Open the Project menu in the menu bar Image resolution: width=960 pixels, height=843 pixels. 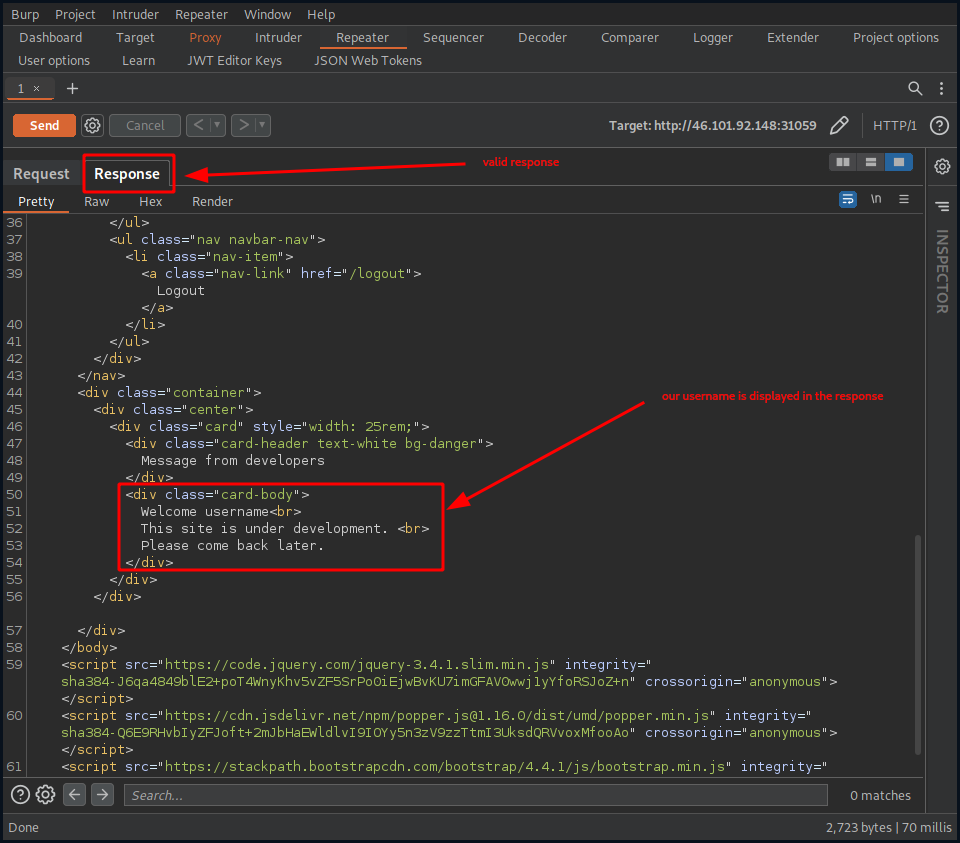tap(75, 14)
